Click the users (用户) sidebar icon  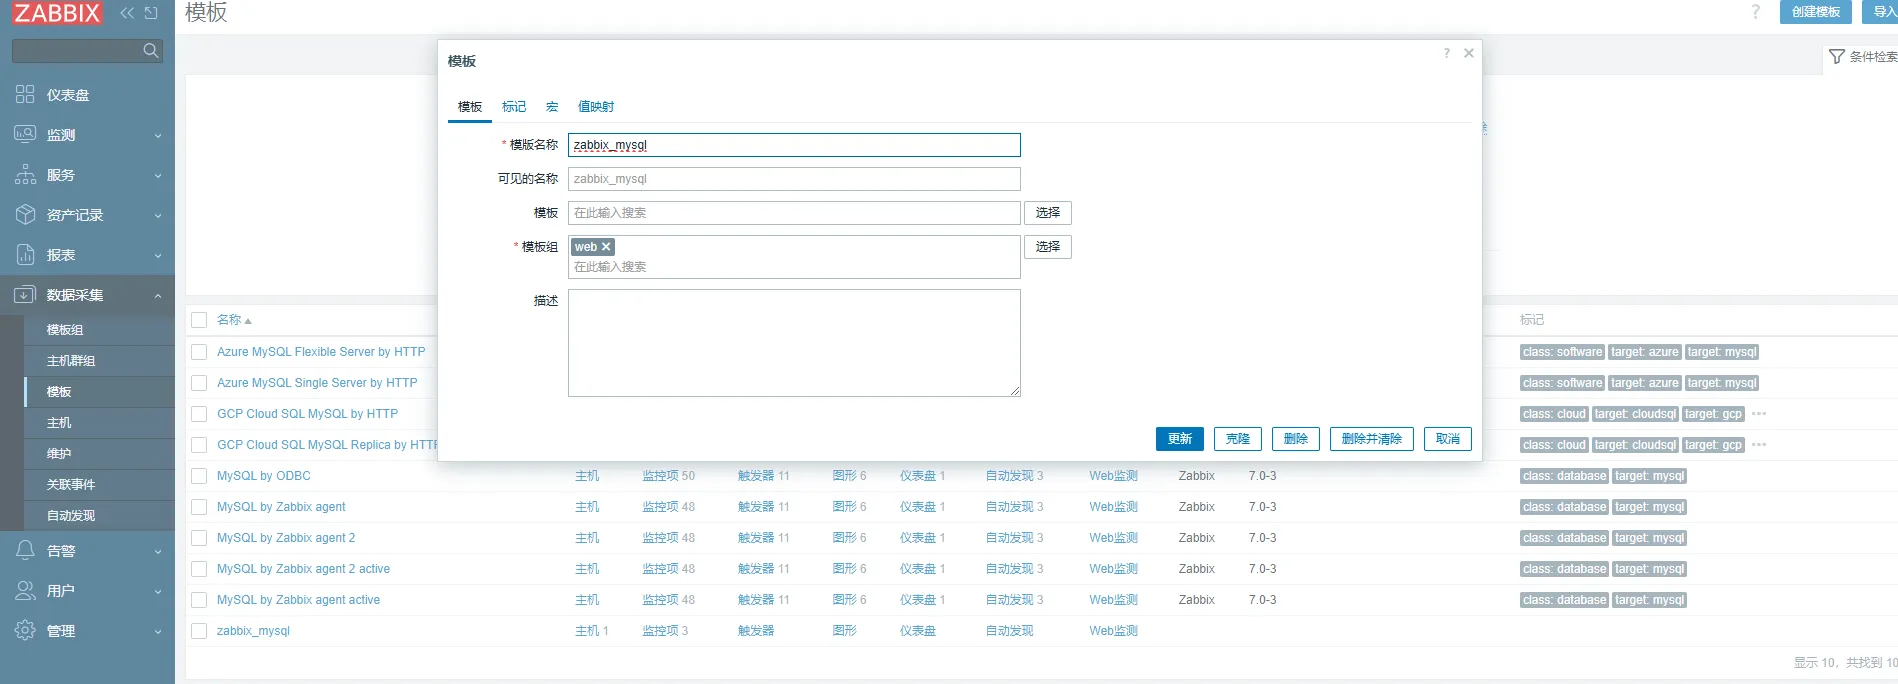(x=25, y=591)
